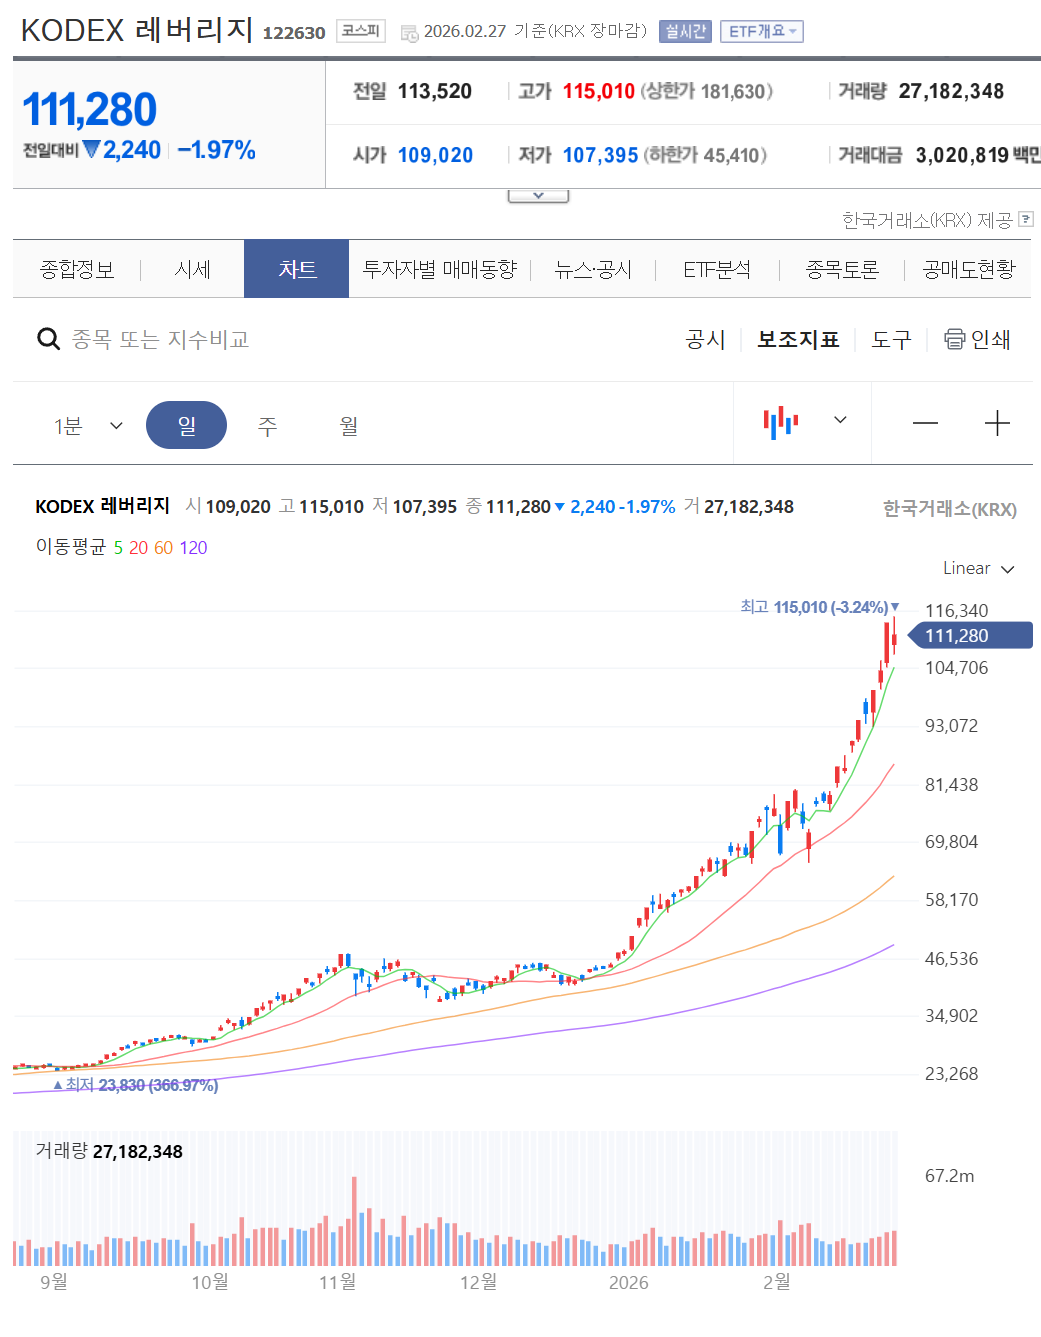
Task: Click the 공시 chart option
Action: coord(705,339)
